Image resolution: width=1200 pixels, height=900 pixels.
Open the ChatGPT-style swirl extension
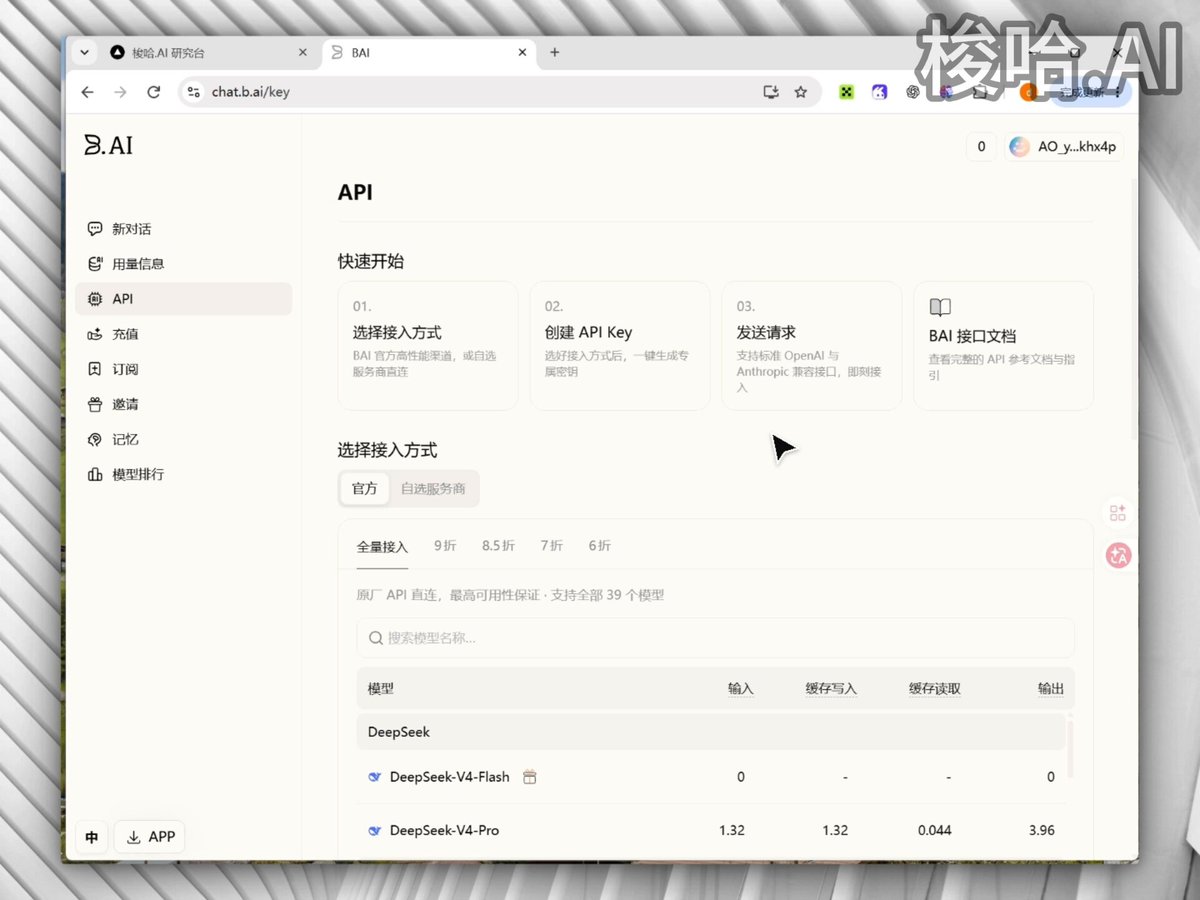[913, 92]
